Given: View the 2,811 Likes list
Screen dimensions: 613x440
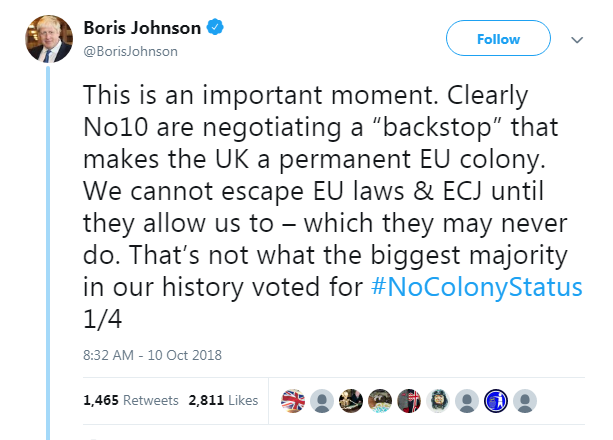Looking at the screenshot, I should (219, 401).
